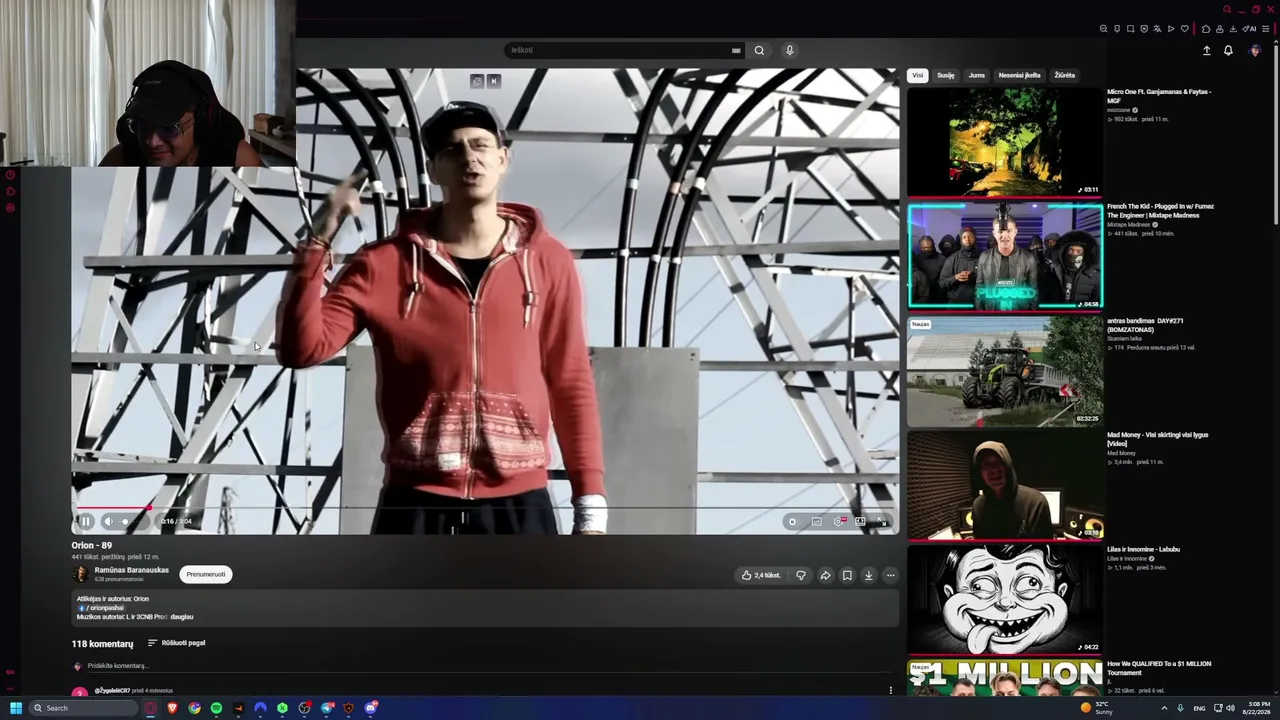
Task: Open the channel avatar of Ramūnas Baranauskas
Action: click(80, 574)
